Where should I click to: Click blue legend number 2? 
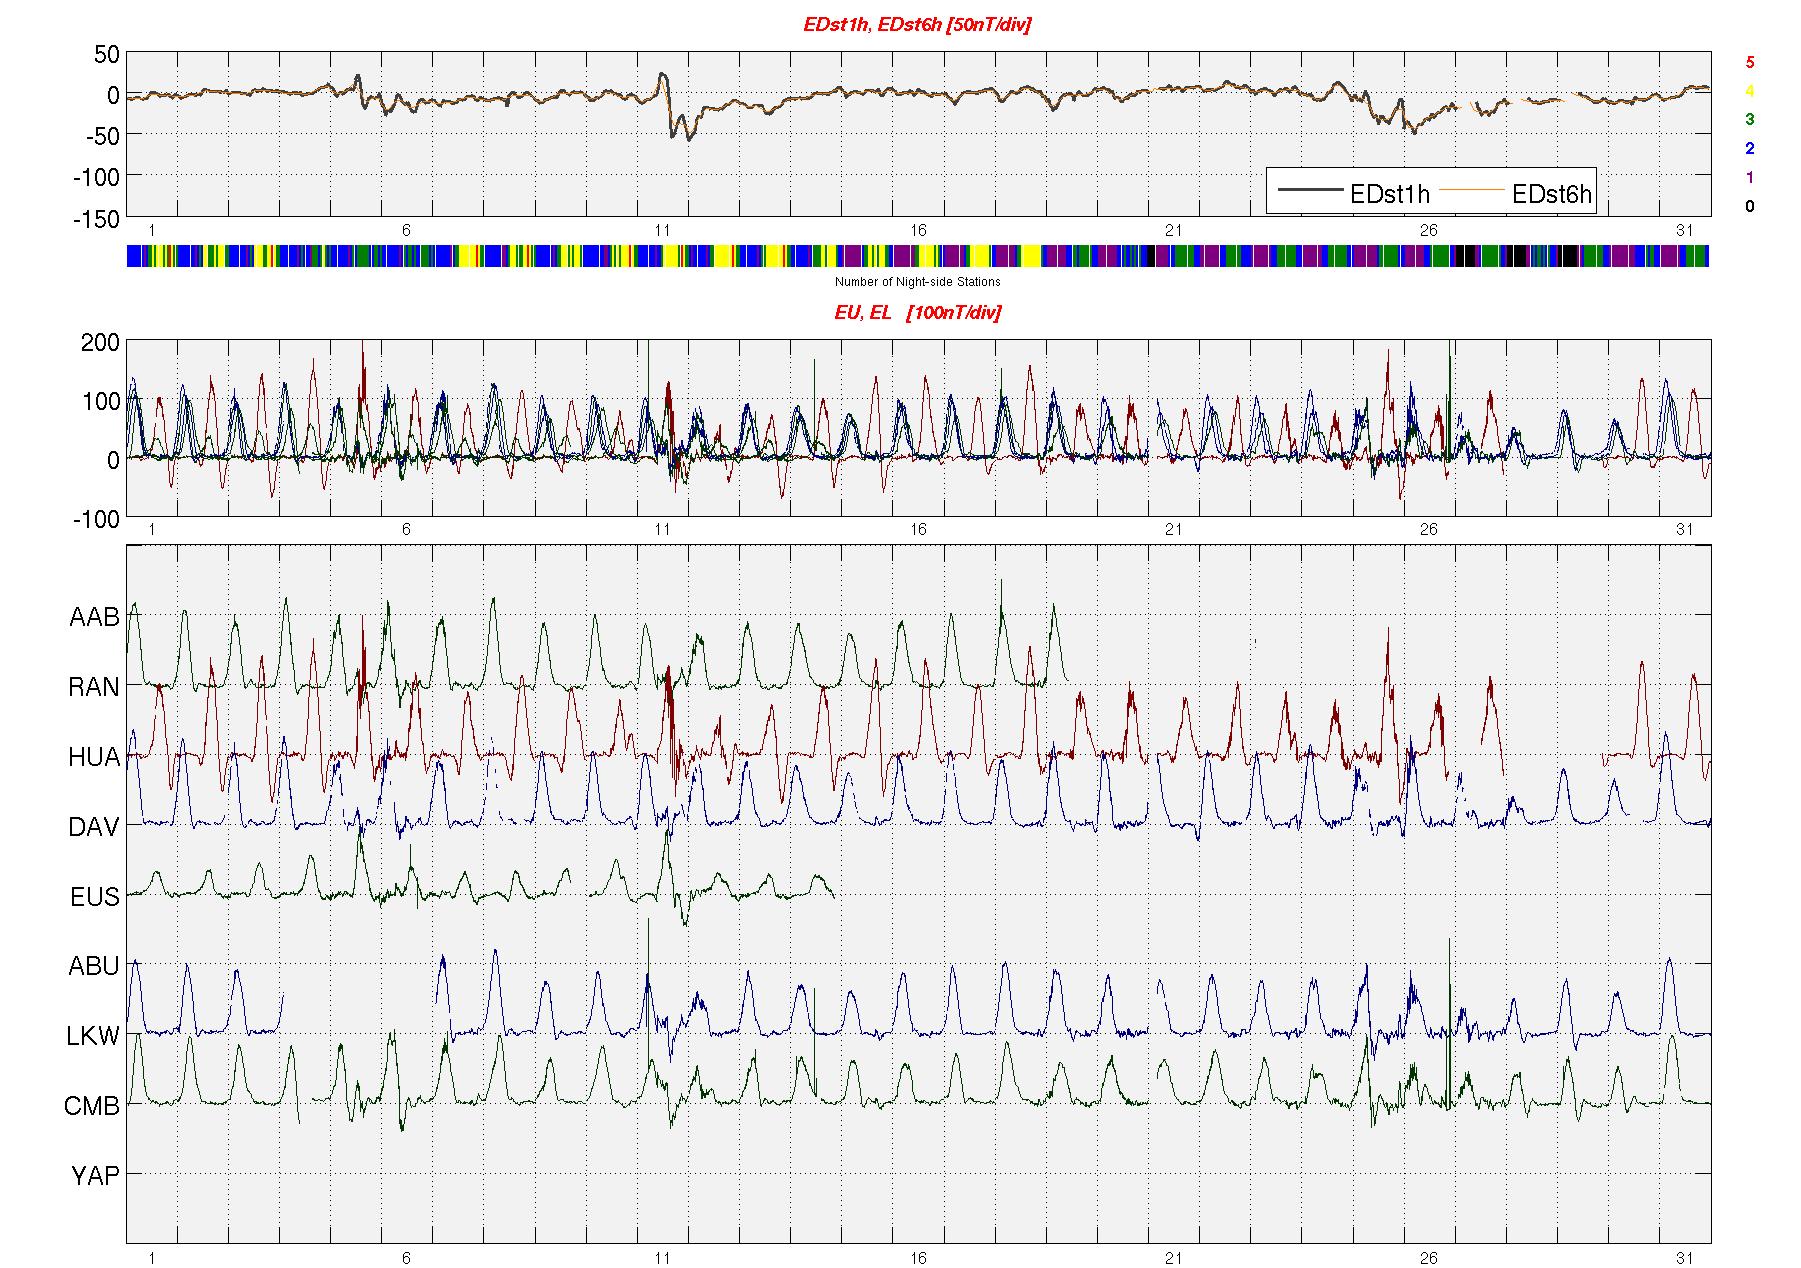1749,149
